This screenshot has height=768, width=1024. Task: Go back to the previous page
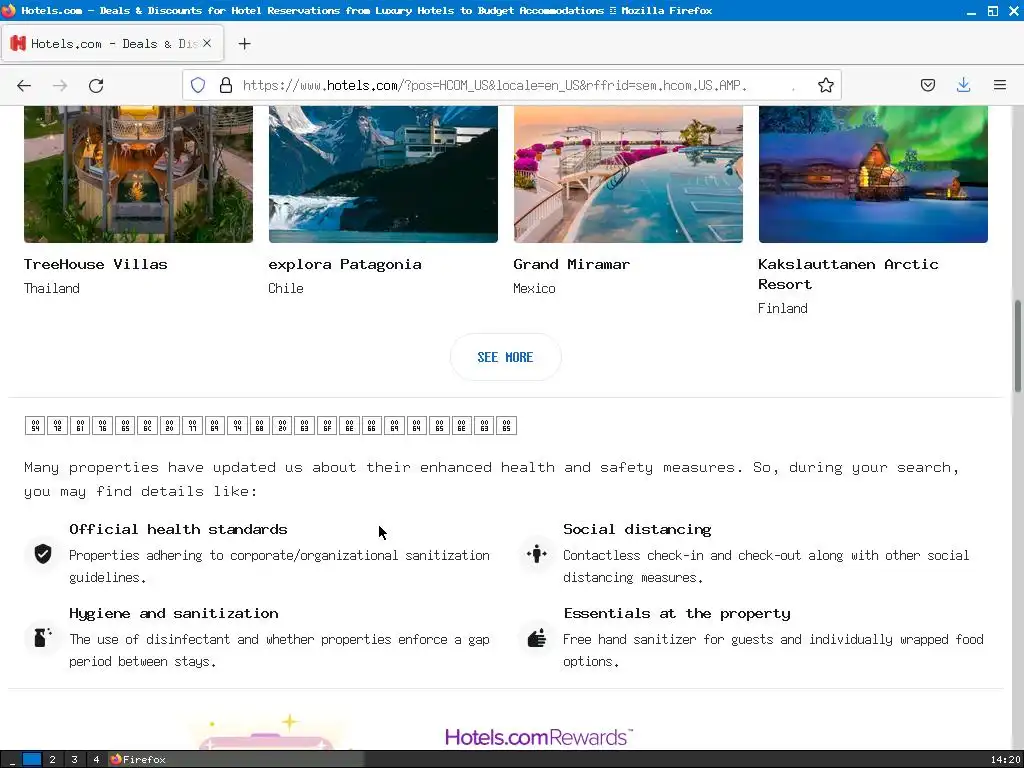(24, 86)
